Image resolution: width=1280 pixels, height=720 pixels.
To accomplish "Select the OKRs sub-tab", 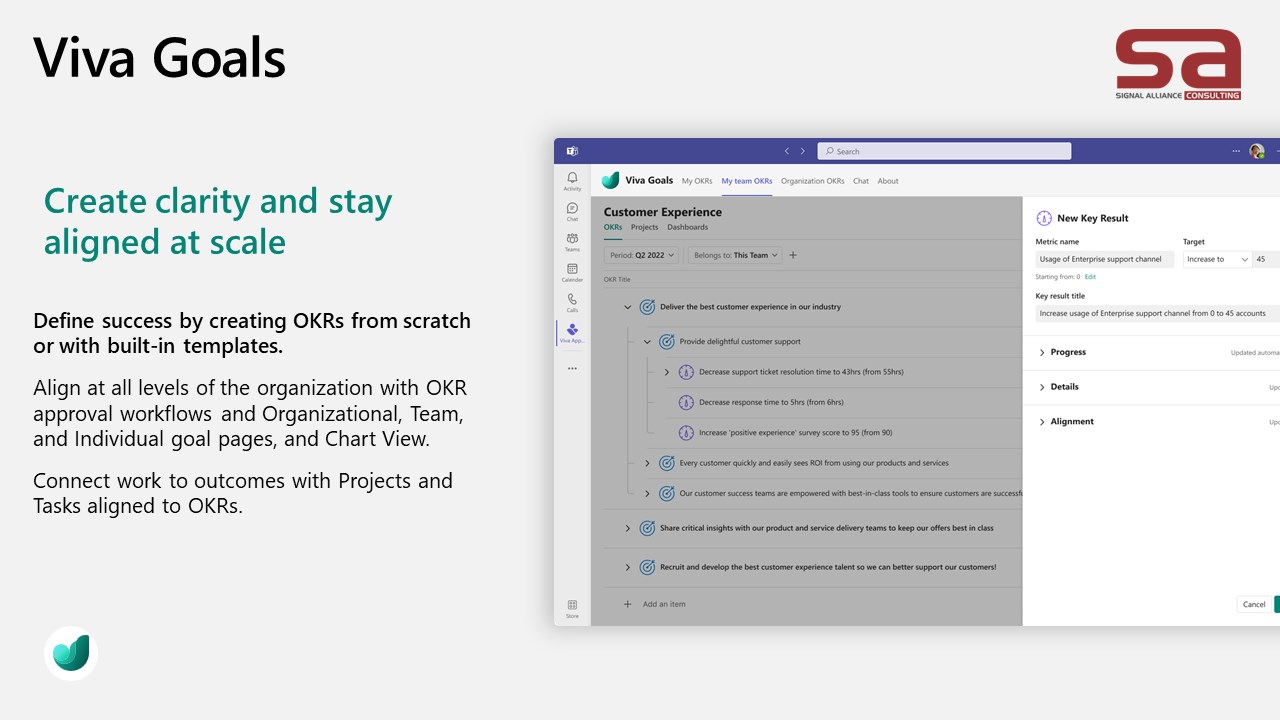I will coord(613,227).
